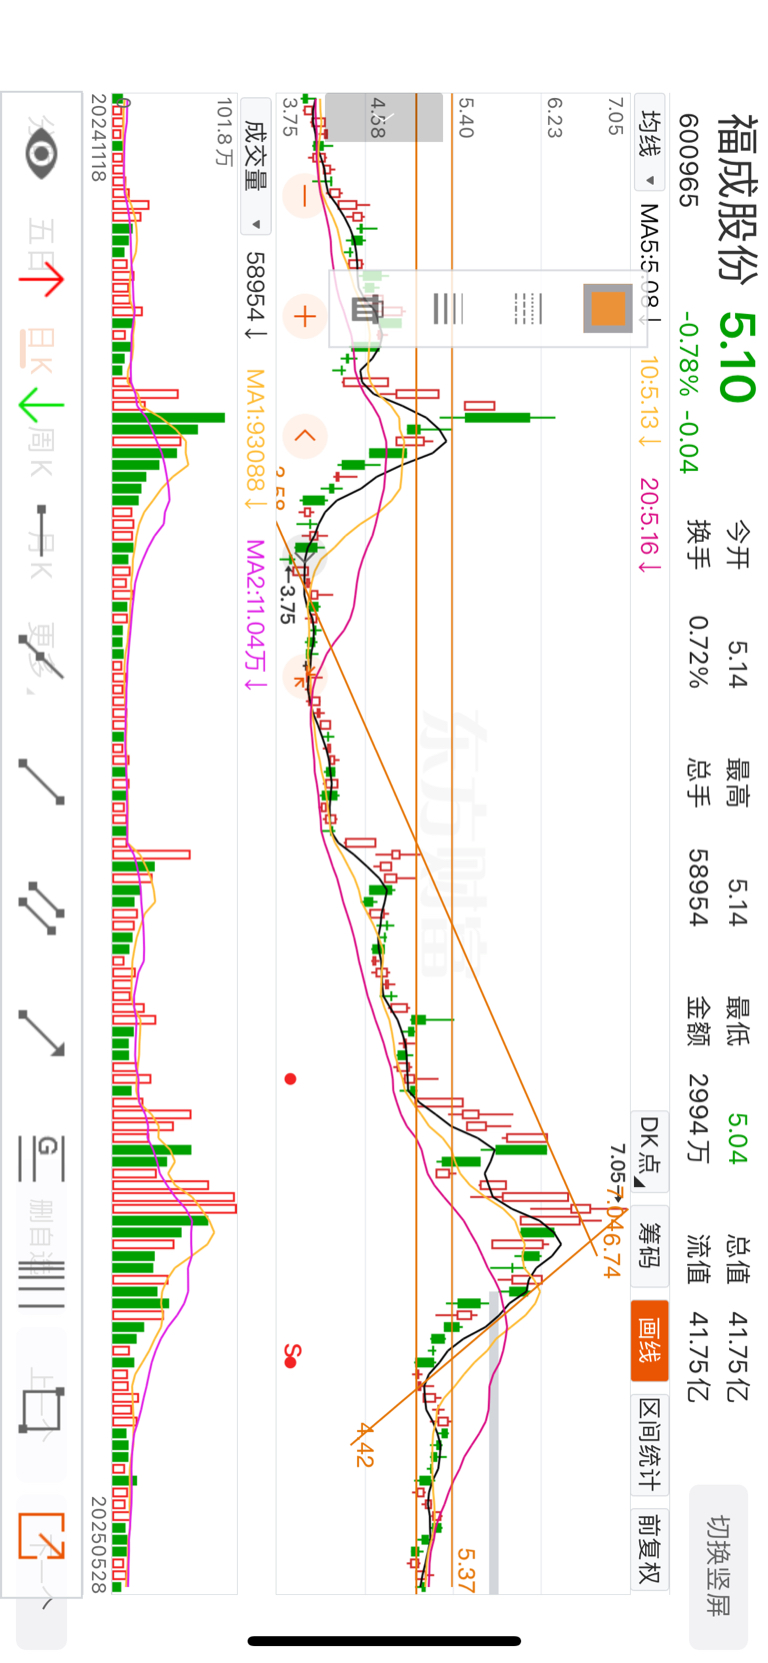The image size is (768, 1663).
Task: Toggle drawing visibility eye icon
Action: coord(41,153)
